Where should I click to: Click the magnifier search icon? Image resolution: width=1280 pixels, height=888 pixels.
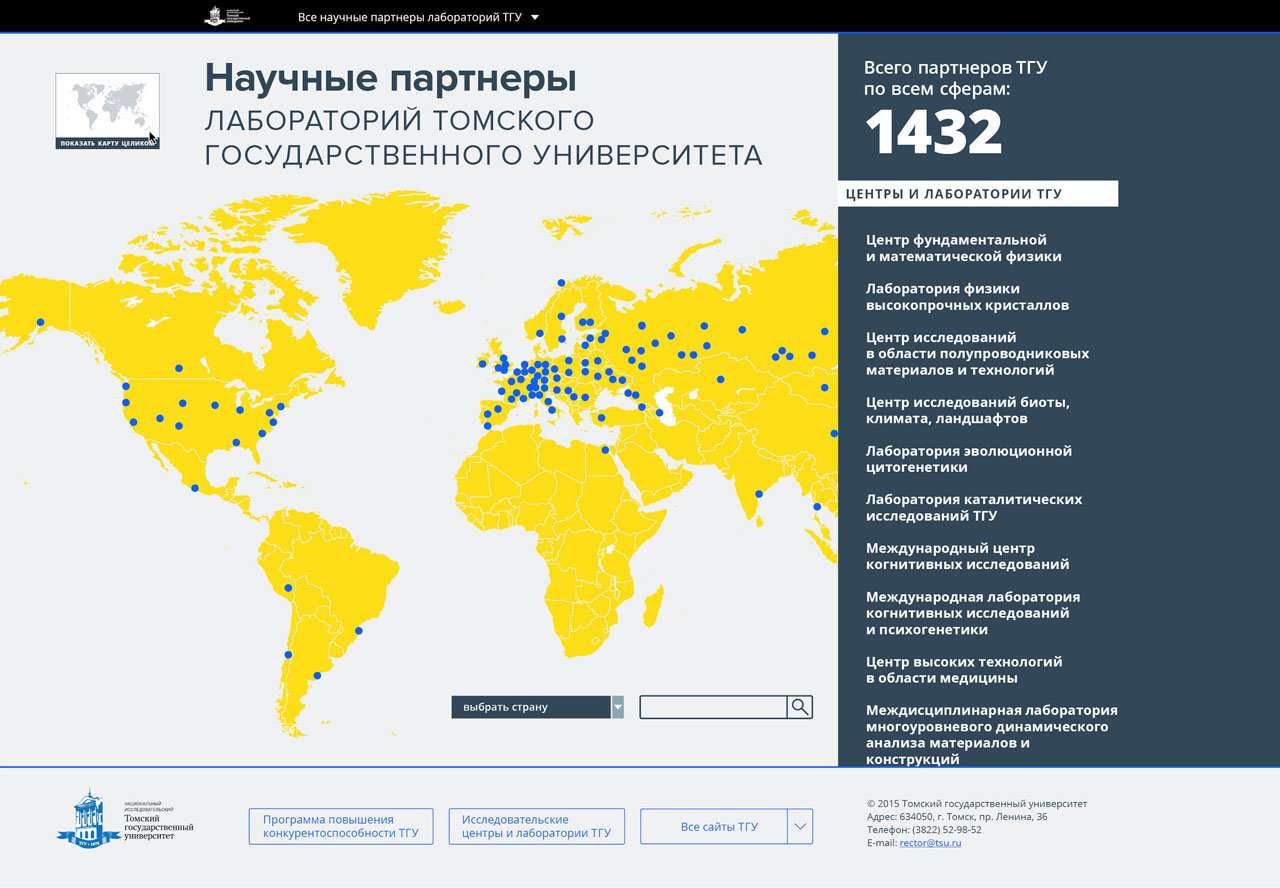point(800,707)
